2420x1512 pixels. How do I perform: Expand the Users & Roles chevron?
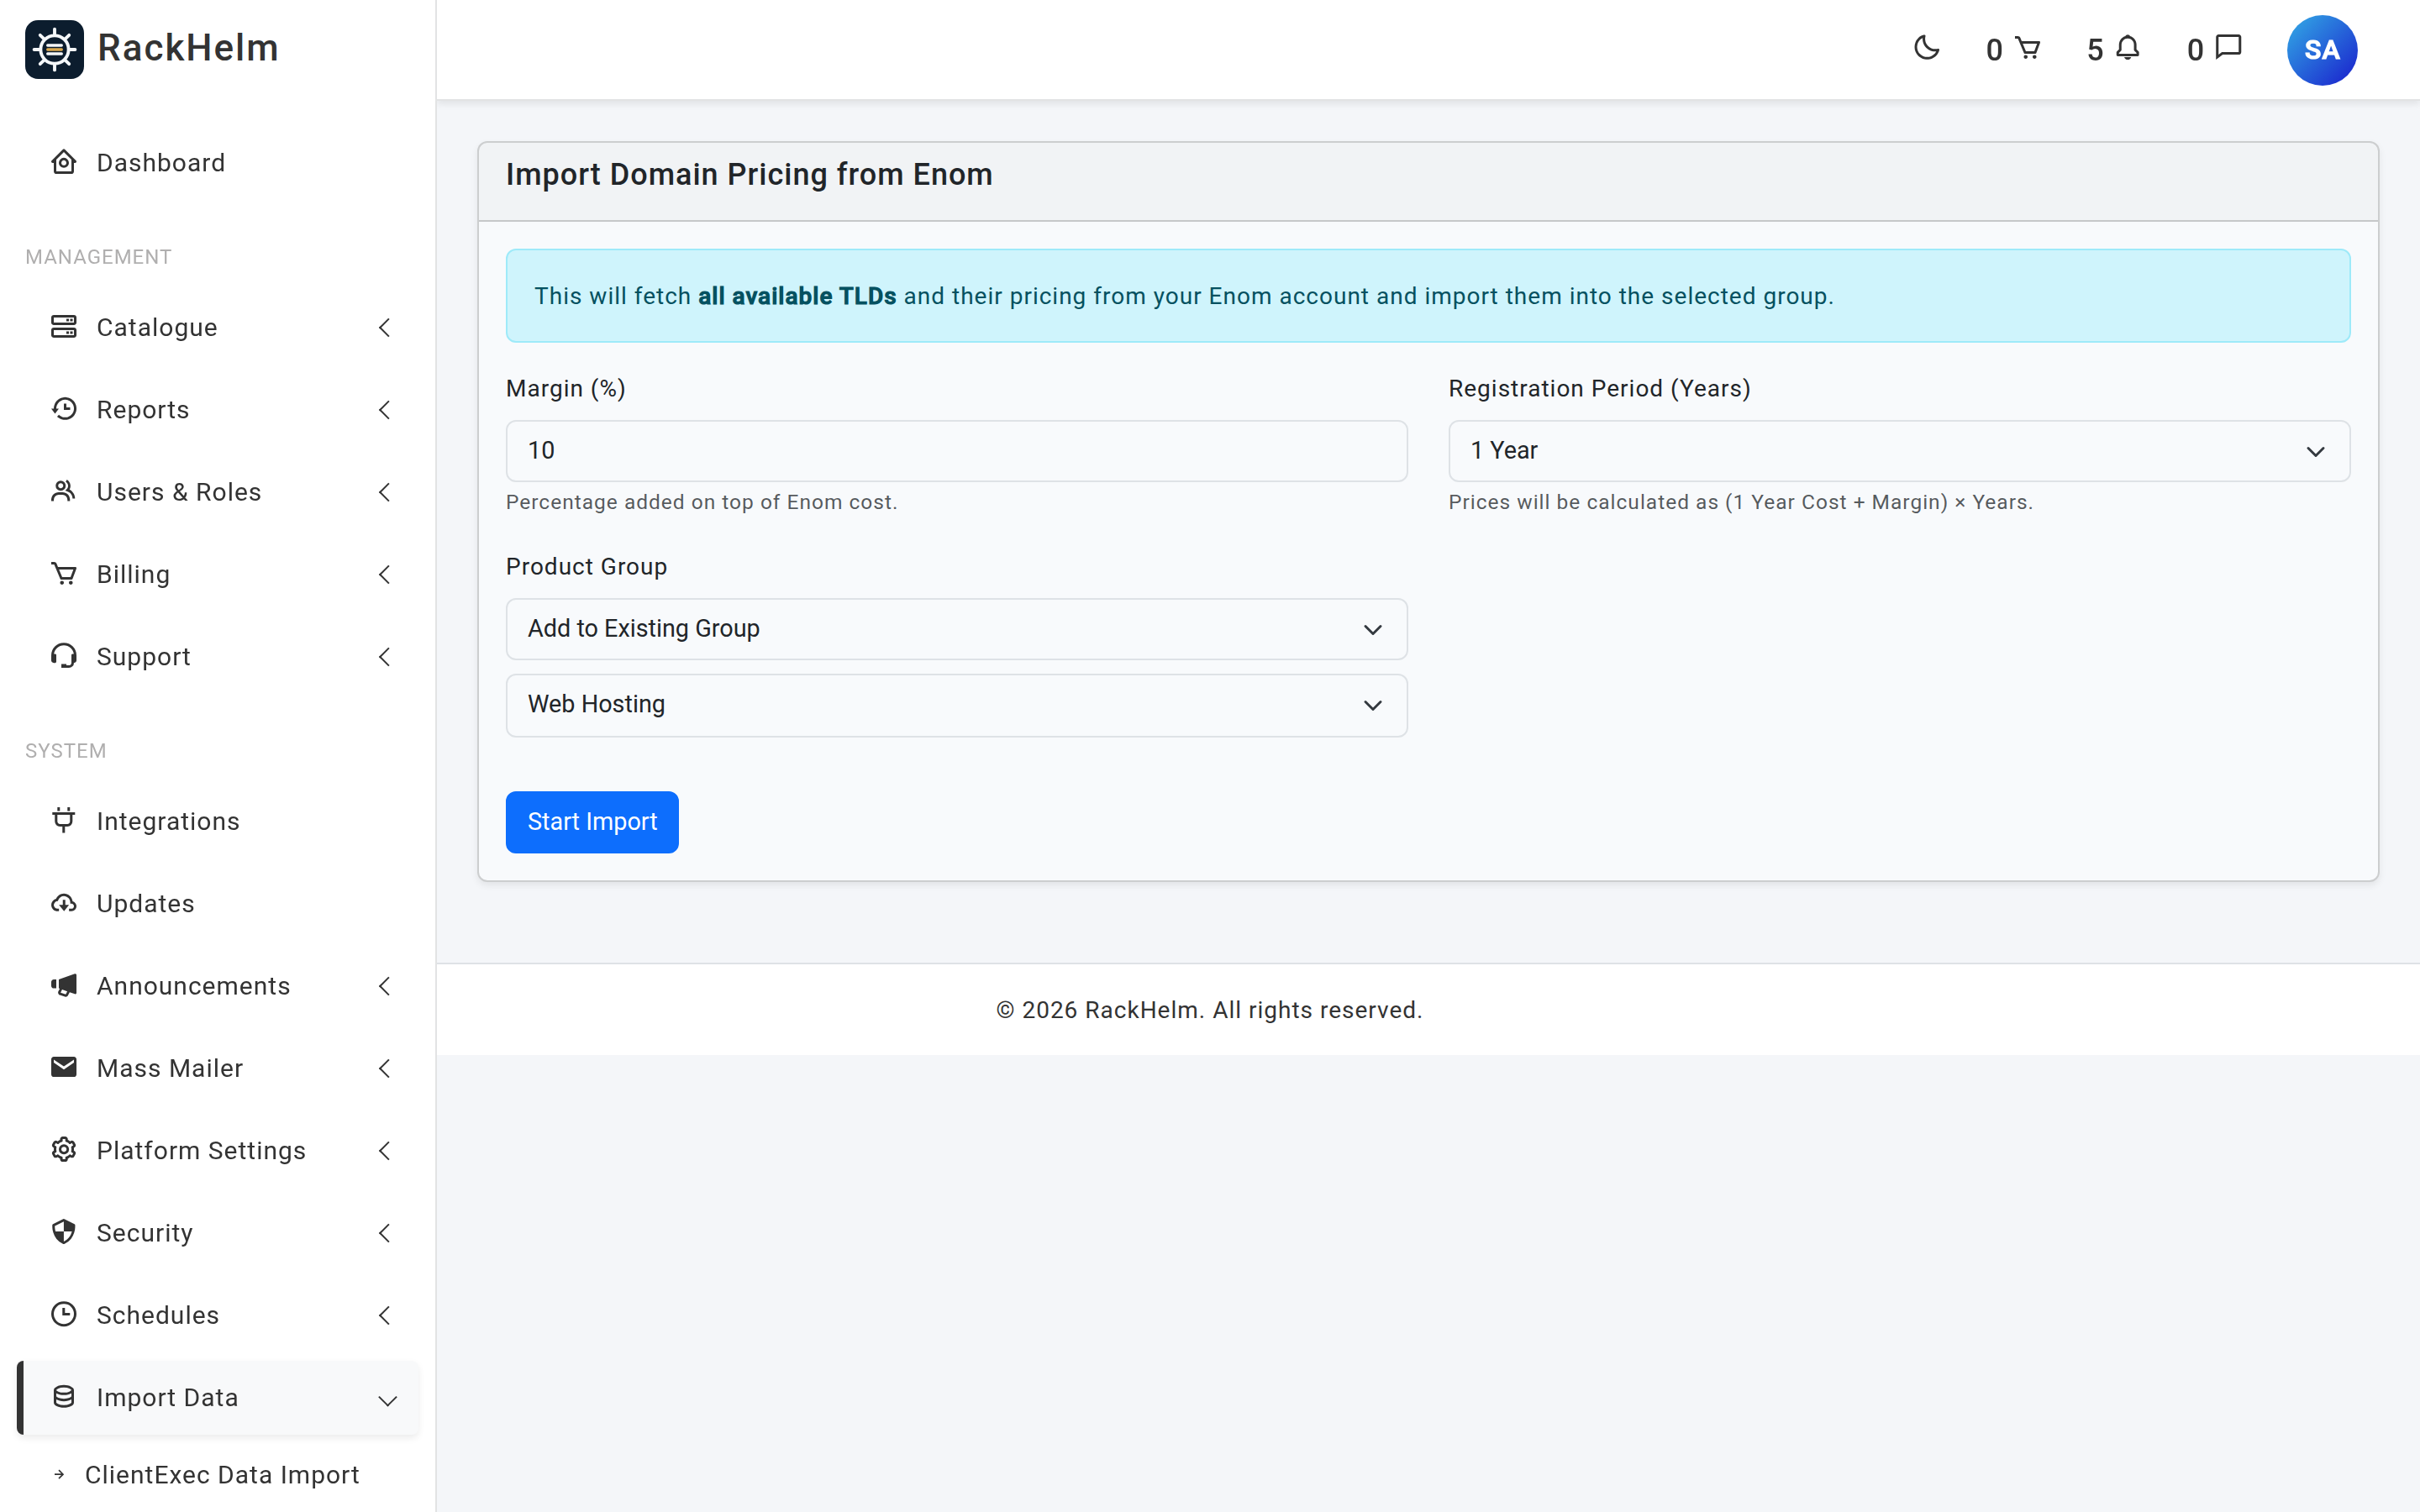[x=385, y=492]
